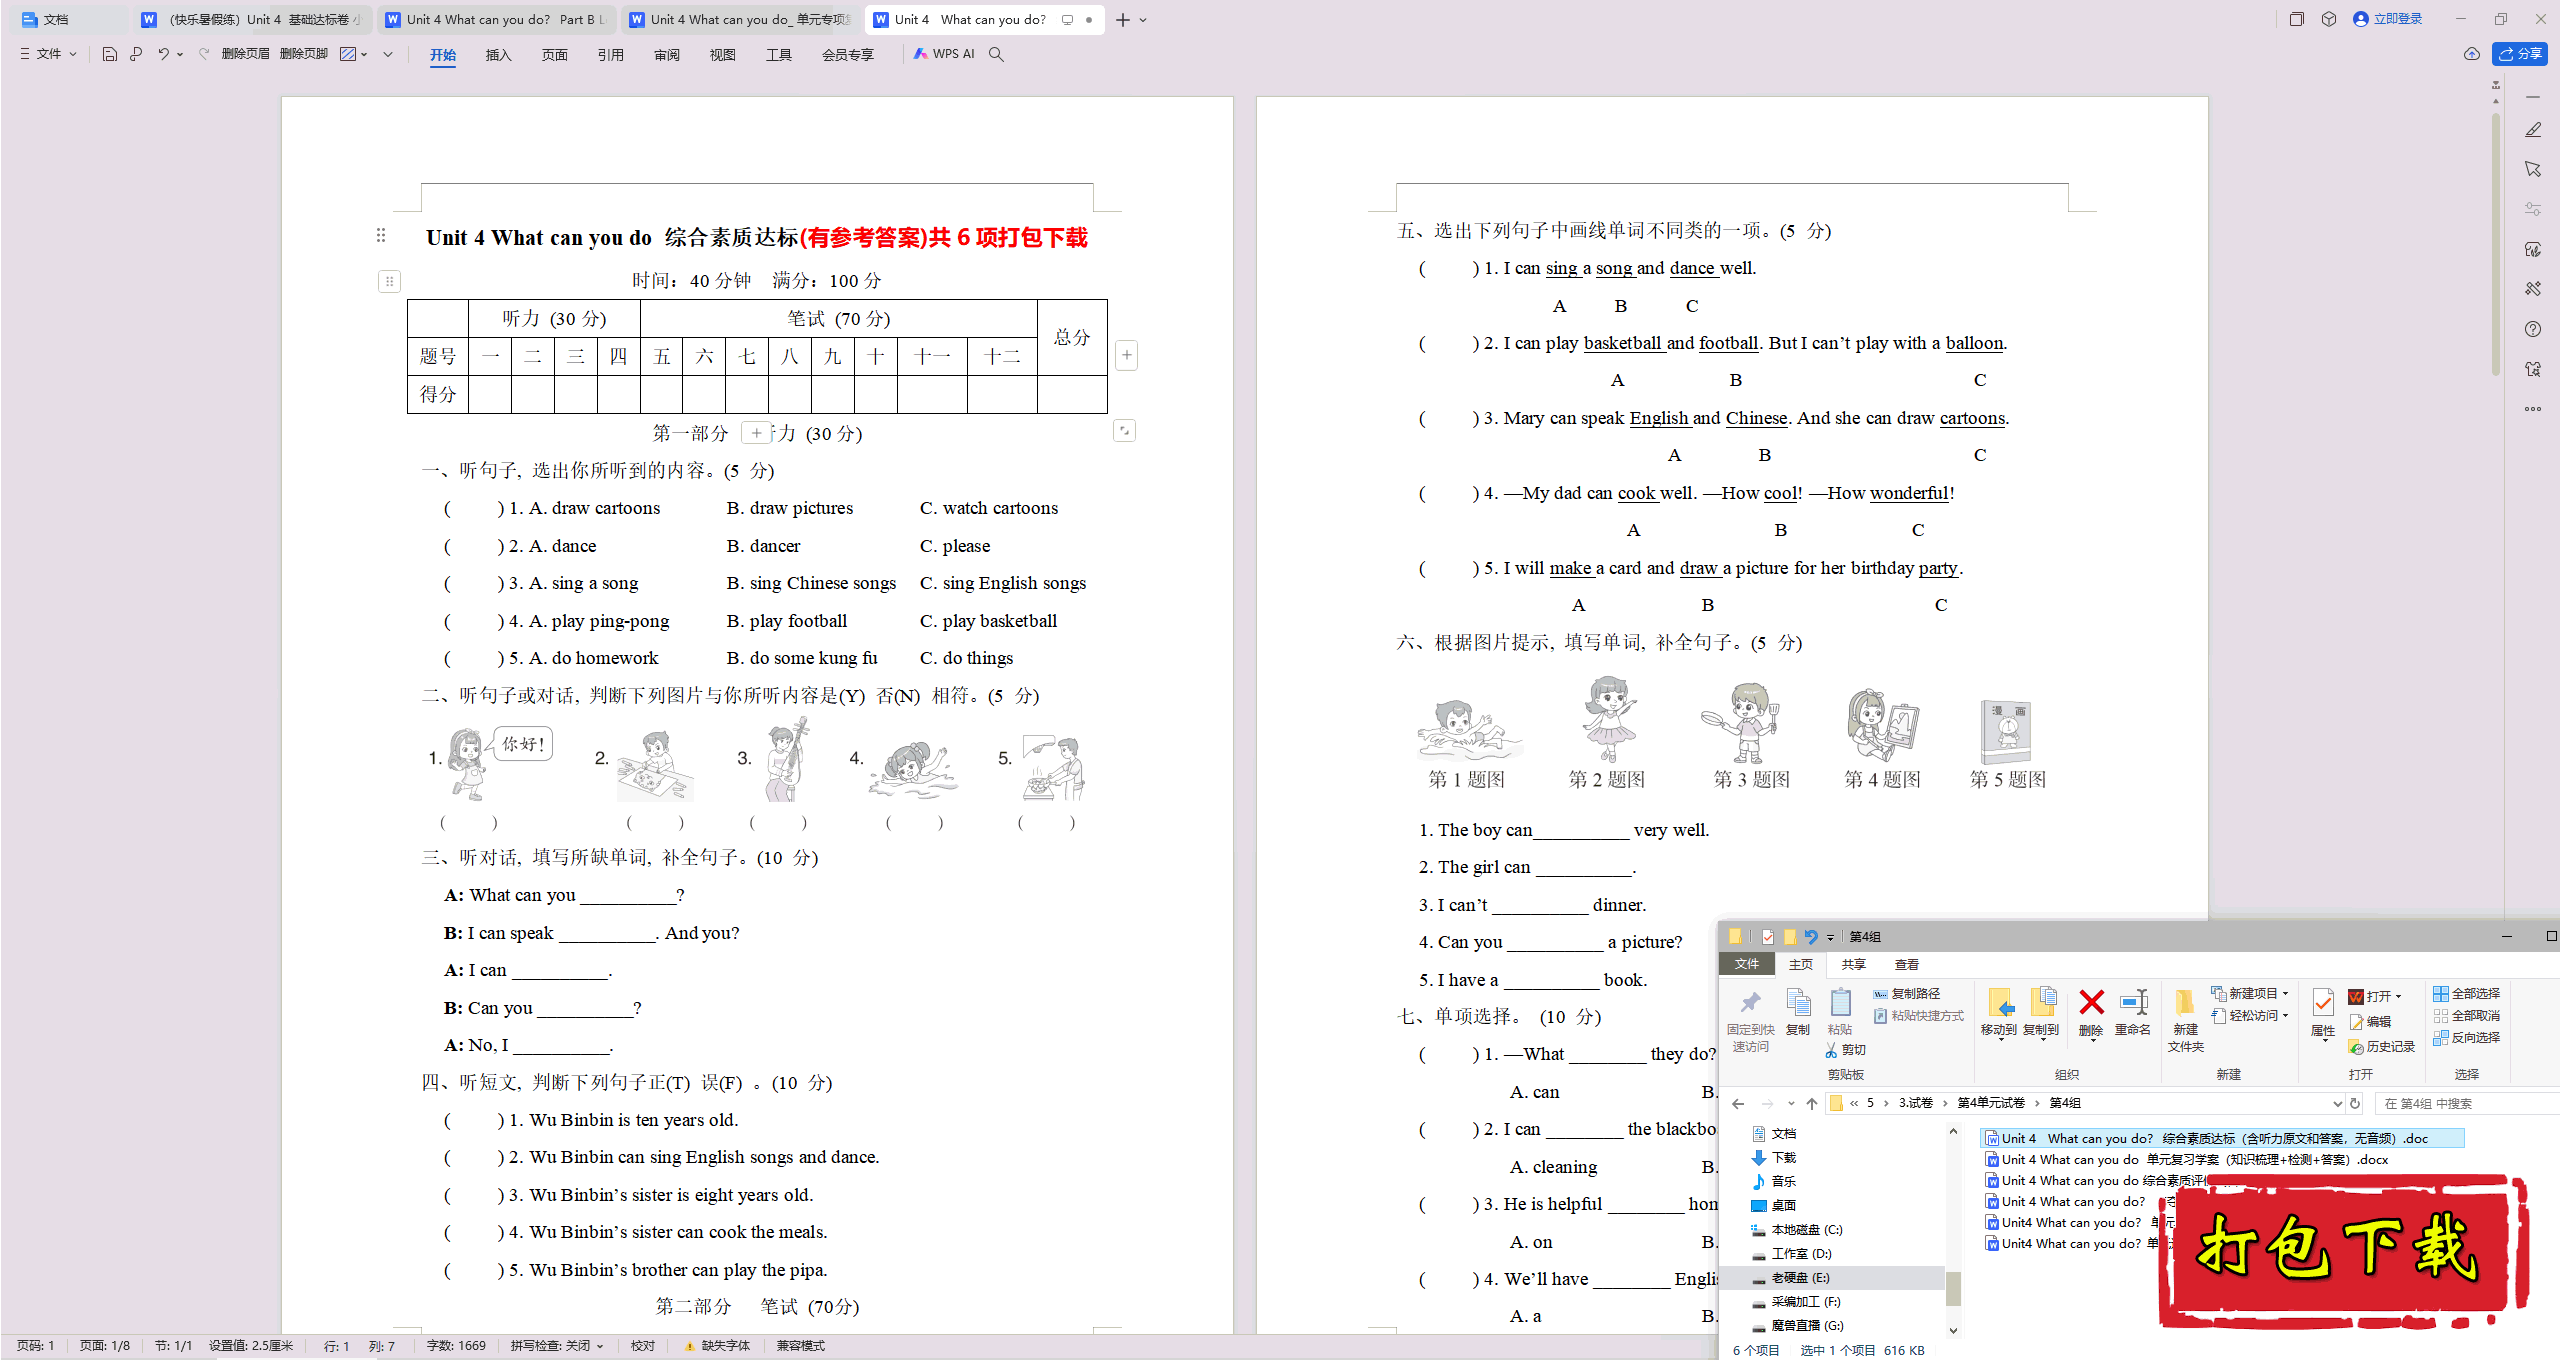The height and width of the screenshot is (1360, 2560).
Task: Click the Undo arrow icon
Action: pos(163,54)
